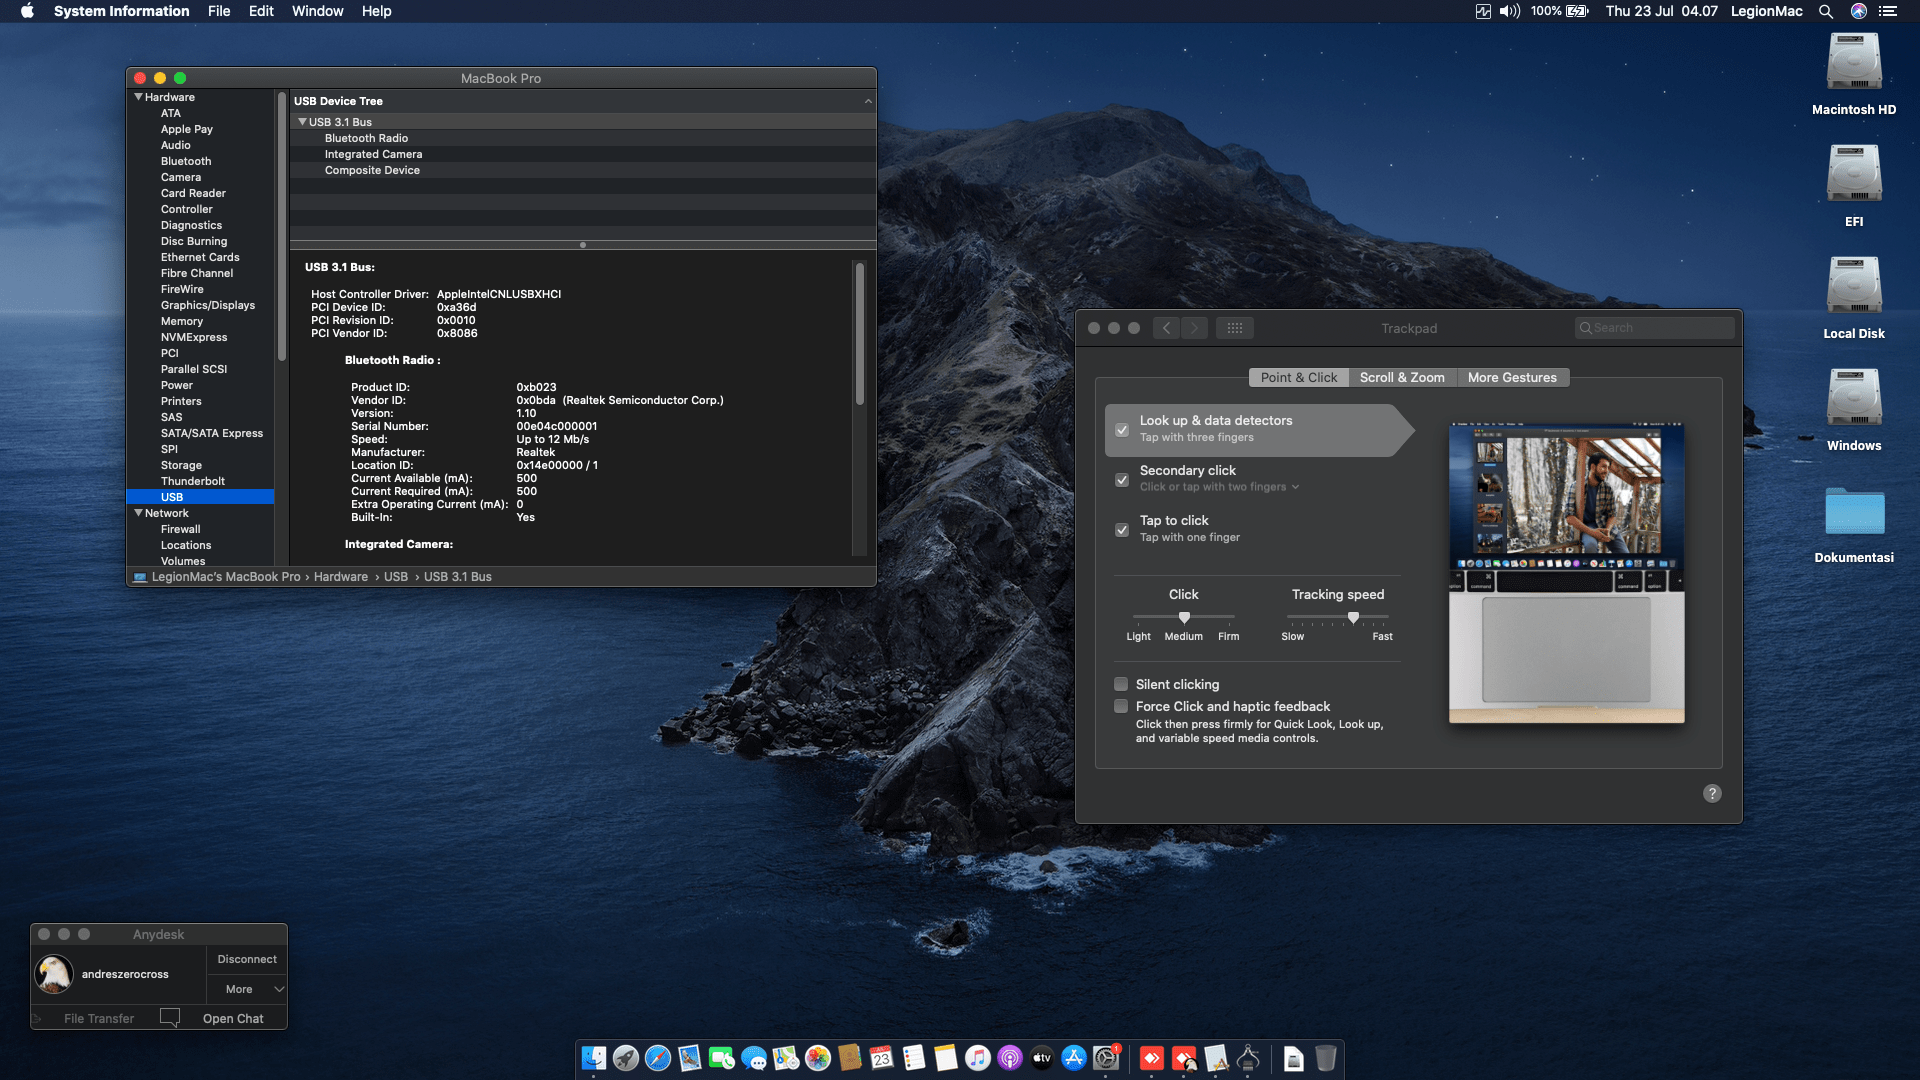Viewport: 1920px width, 1080px height.
Task: Open Contacts from the dock
Action: pos(850,1058)
